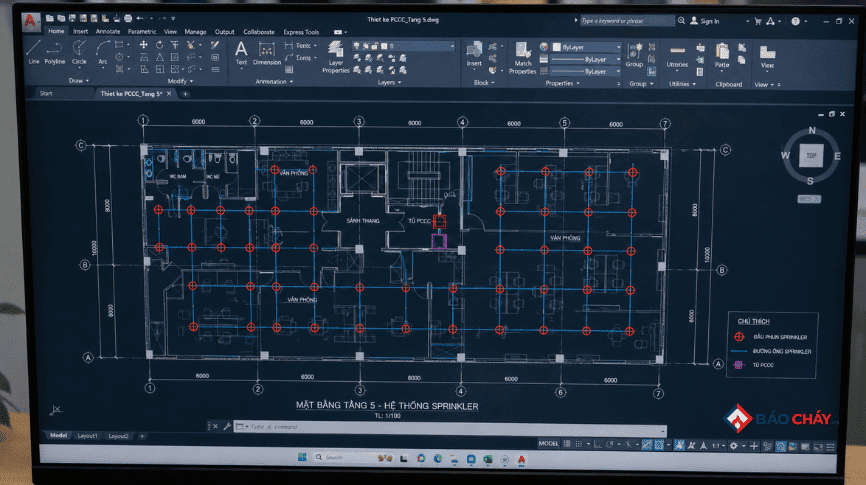Viewport: 866px width, 485px height.
Task: Add a new layout with plus button
Action: pos(142,436)
